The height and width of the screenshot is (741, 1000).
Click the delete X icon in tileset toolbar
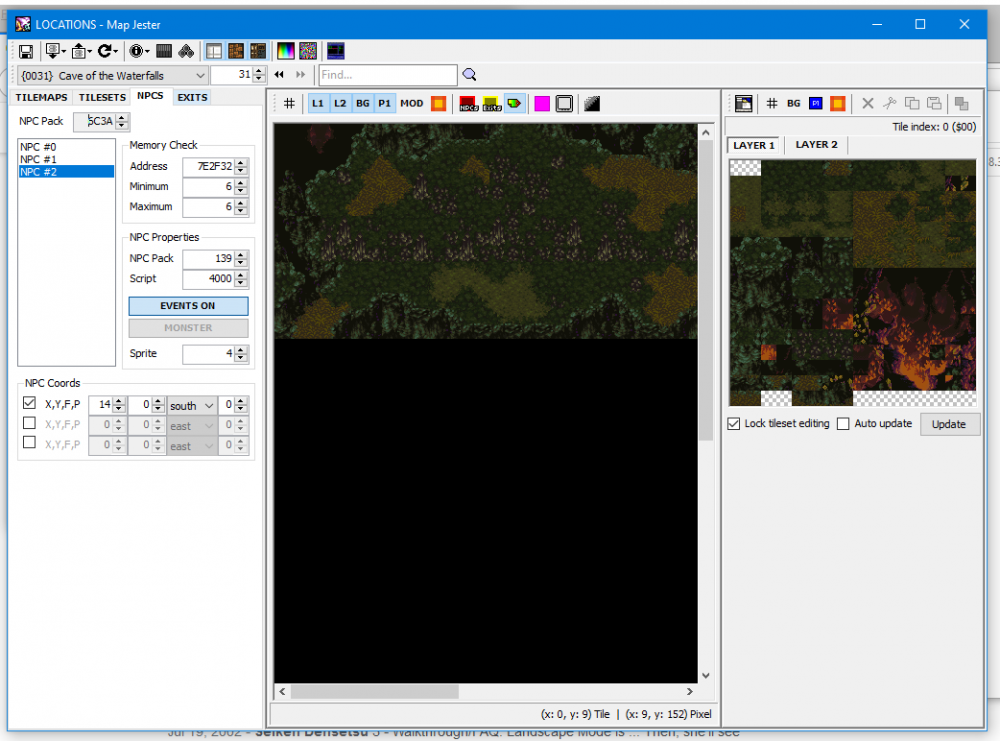click(867, 103)
